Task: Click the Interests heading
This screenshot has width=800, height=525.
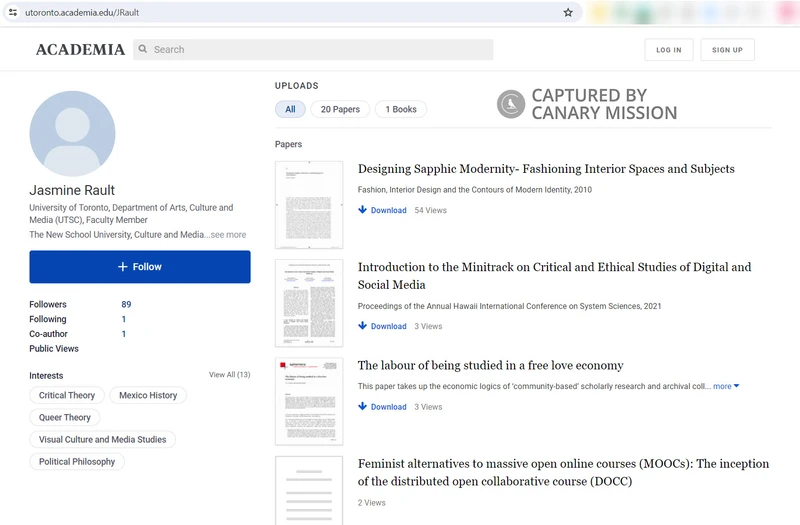Action: click(46, 376)
